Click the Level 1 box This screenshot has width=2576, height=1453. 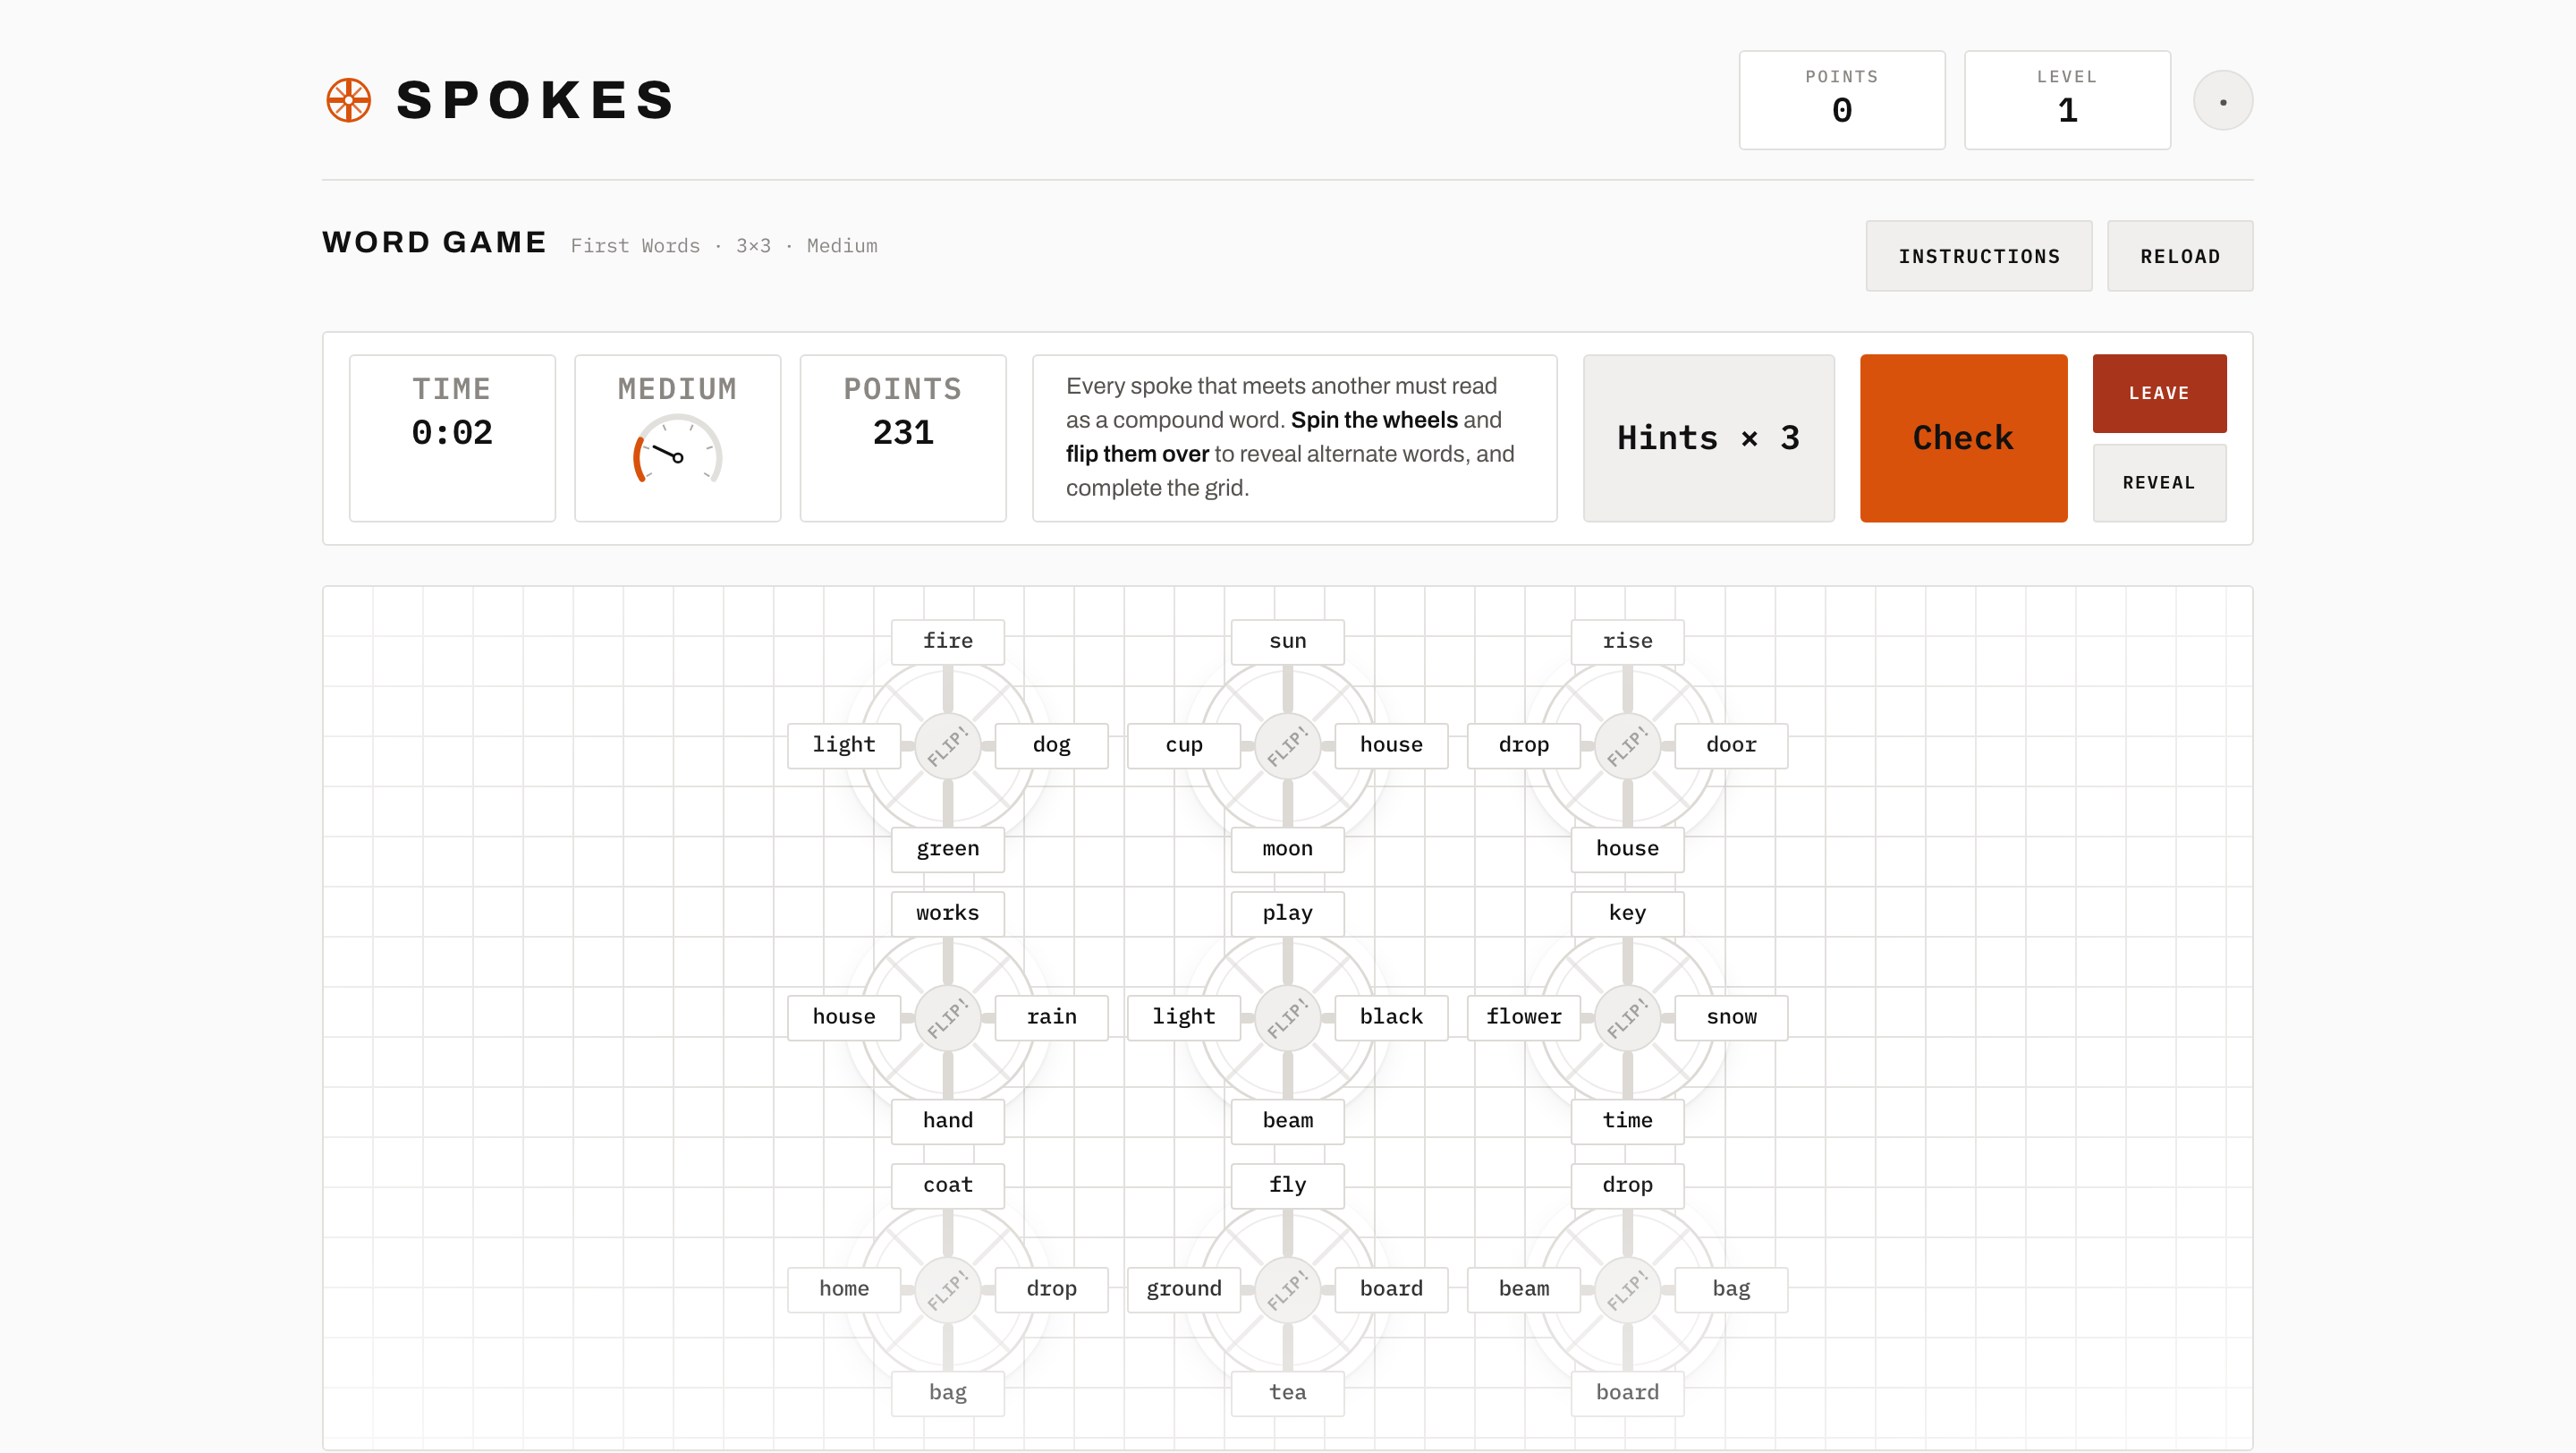tap(2067, 100)
